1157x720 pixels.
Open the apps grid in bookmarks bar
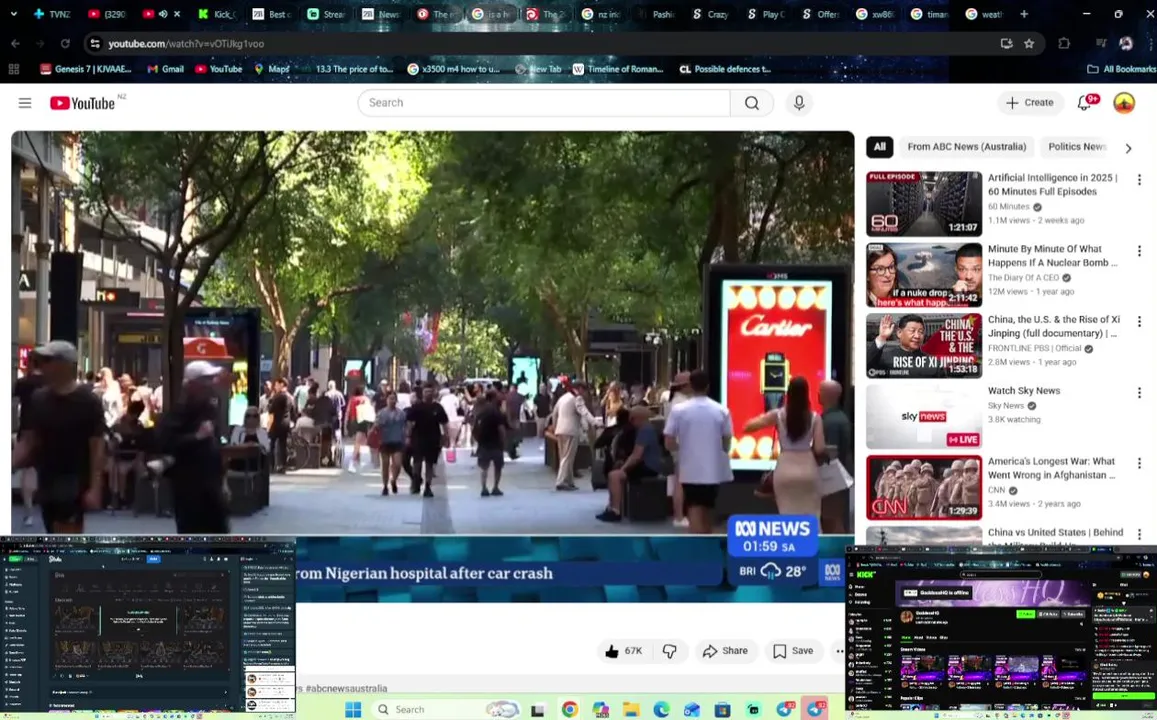point(13,69)
